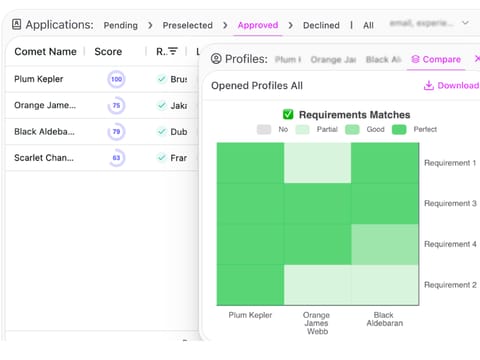Click Plum Kepler's Requirement 2 cell
Viewport: 480px width, 360px height.
250,285
